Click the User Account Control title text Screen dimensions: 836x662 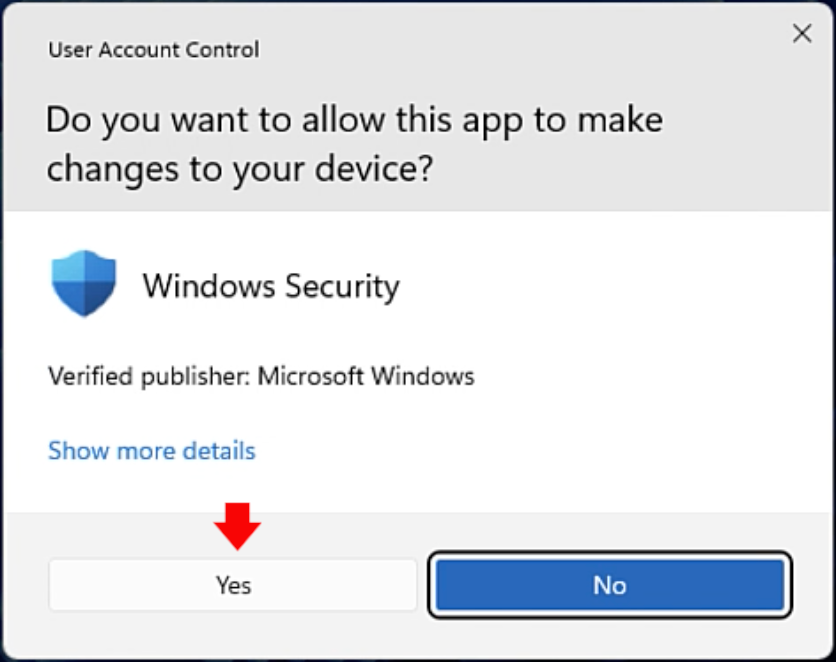point(154,50)
